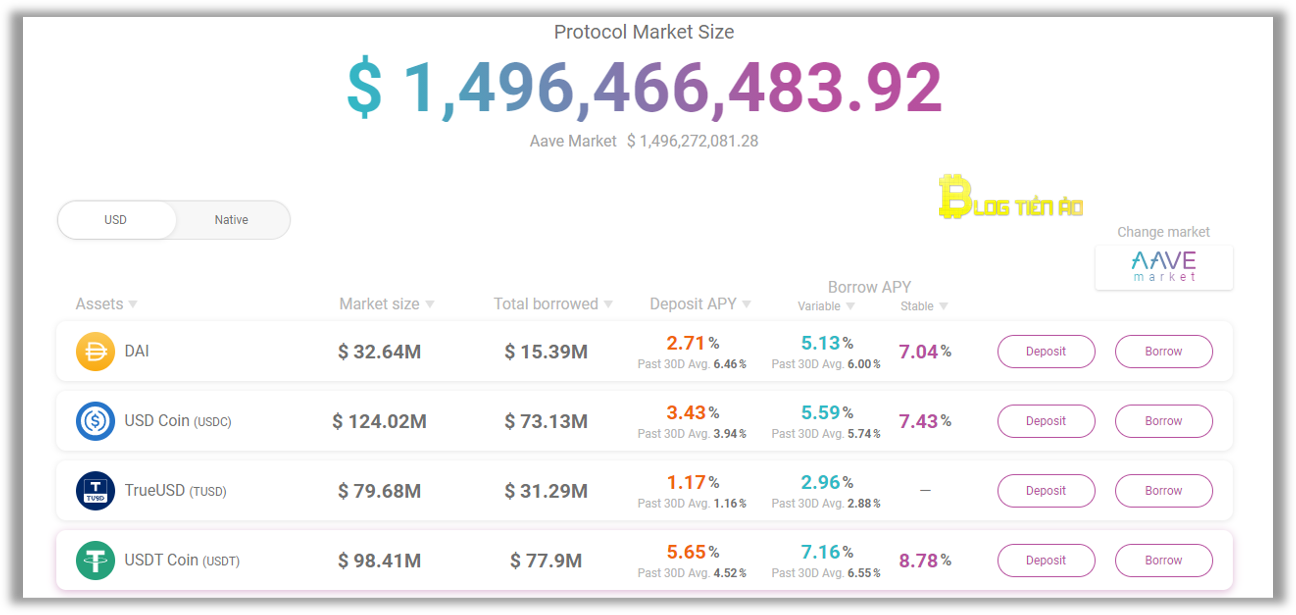Click the $ 124.02M market size value

(379, 422)
